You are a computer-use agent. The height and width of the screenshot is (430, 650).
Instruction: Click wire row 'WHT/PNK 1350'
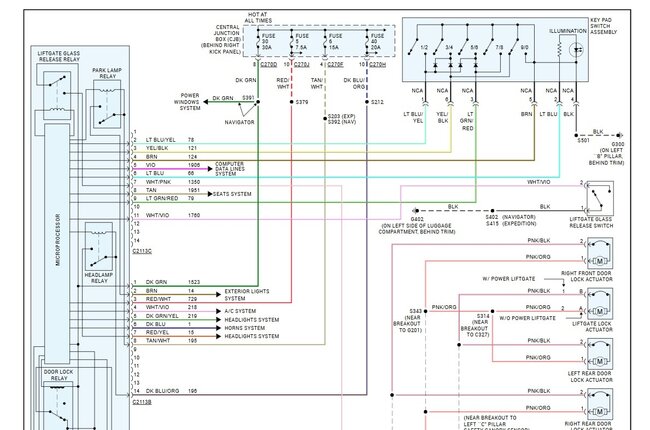coord(172,182)
